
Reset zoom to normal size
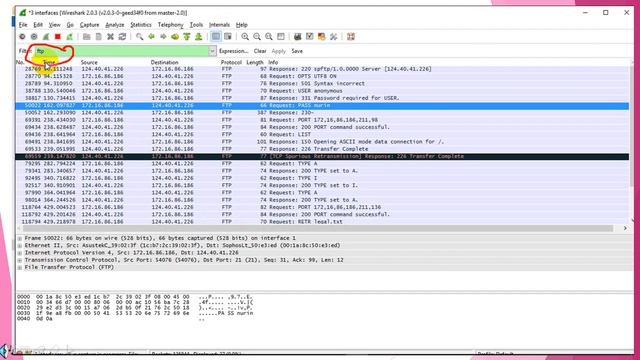[269, 37]
